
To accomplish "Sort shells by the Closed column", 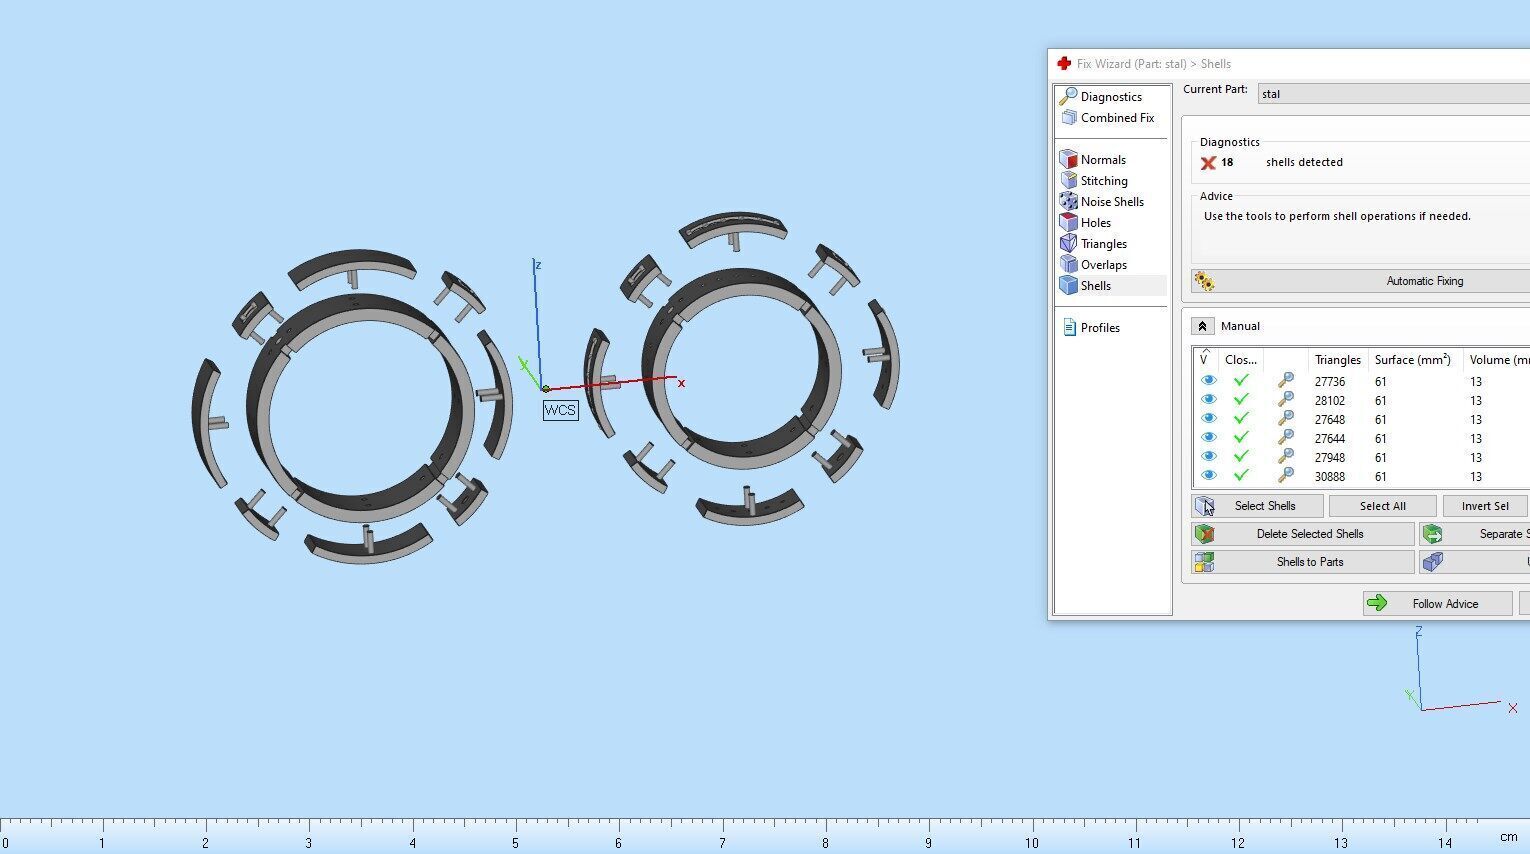I will tap(1241, 360).
